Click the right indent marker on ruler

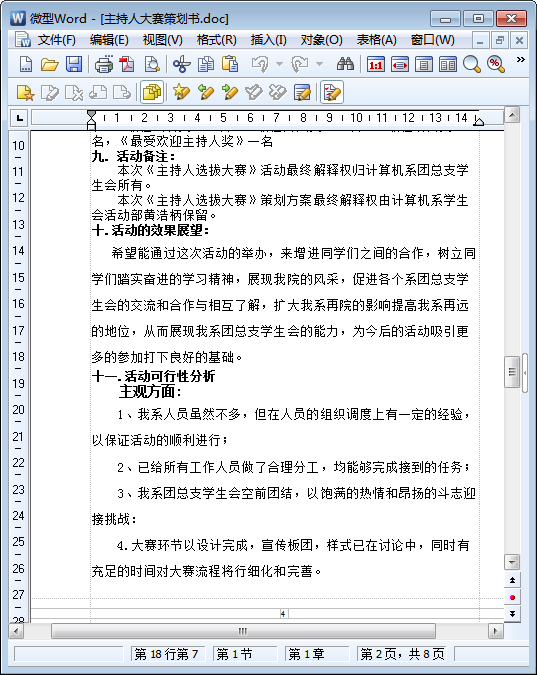click(478, 121)
